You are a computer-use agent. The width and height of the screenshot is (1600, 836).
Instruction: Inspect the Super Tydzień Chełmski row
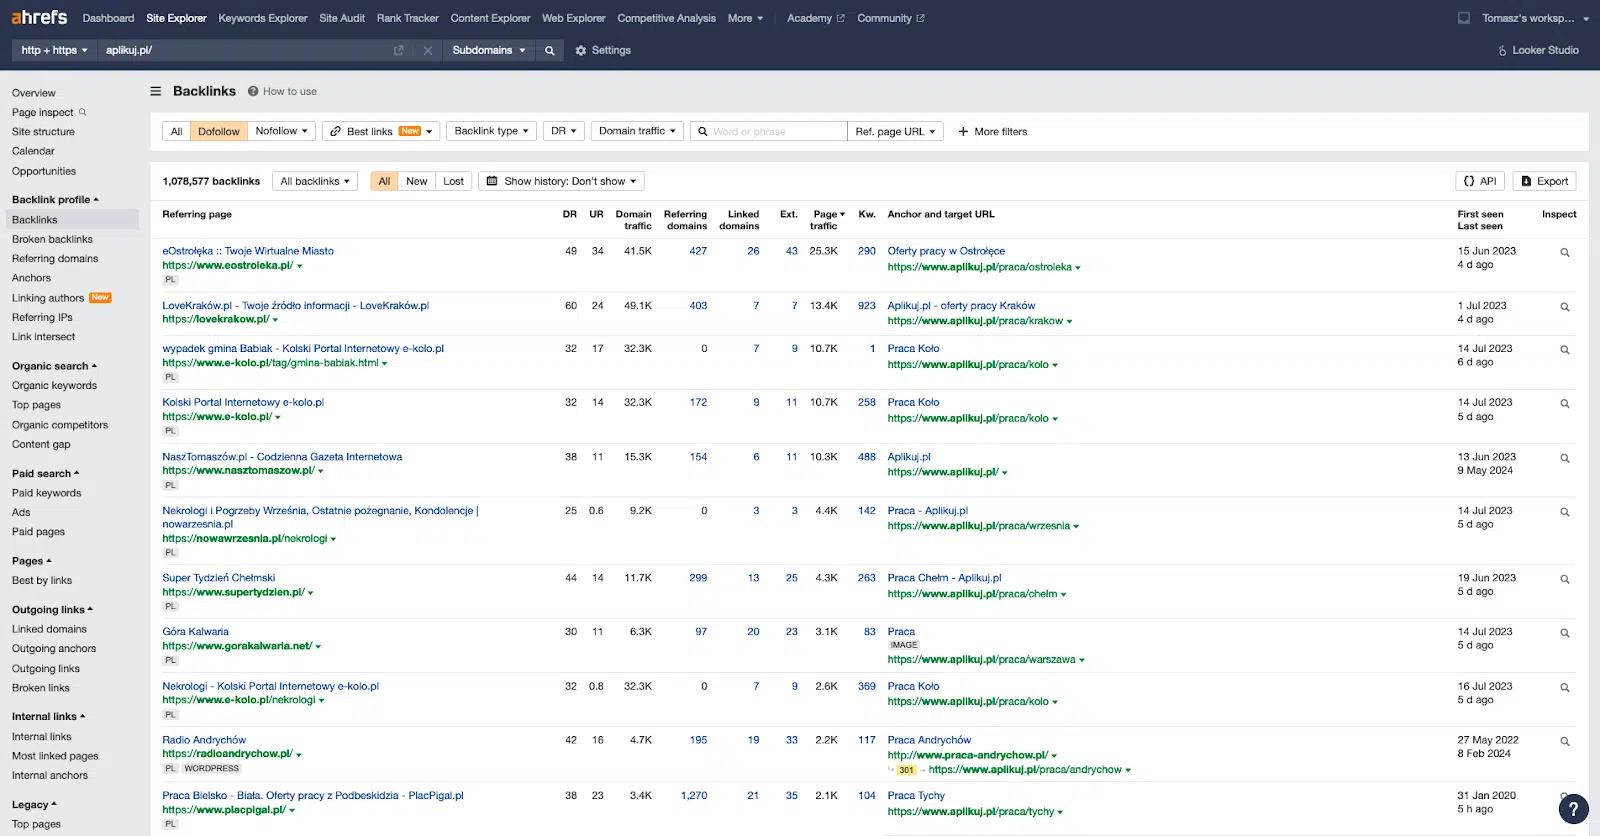tap(1565, 579)
